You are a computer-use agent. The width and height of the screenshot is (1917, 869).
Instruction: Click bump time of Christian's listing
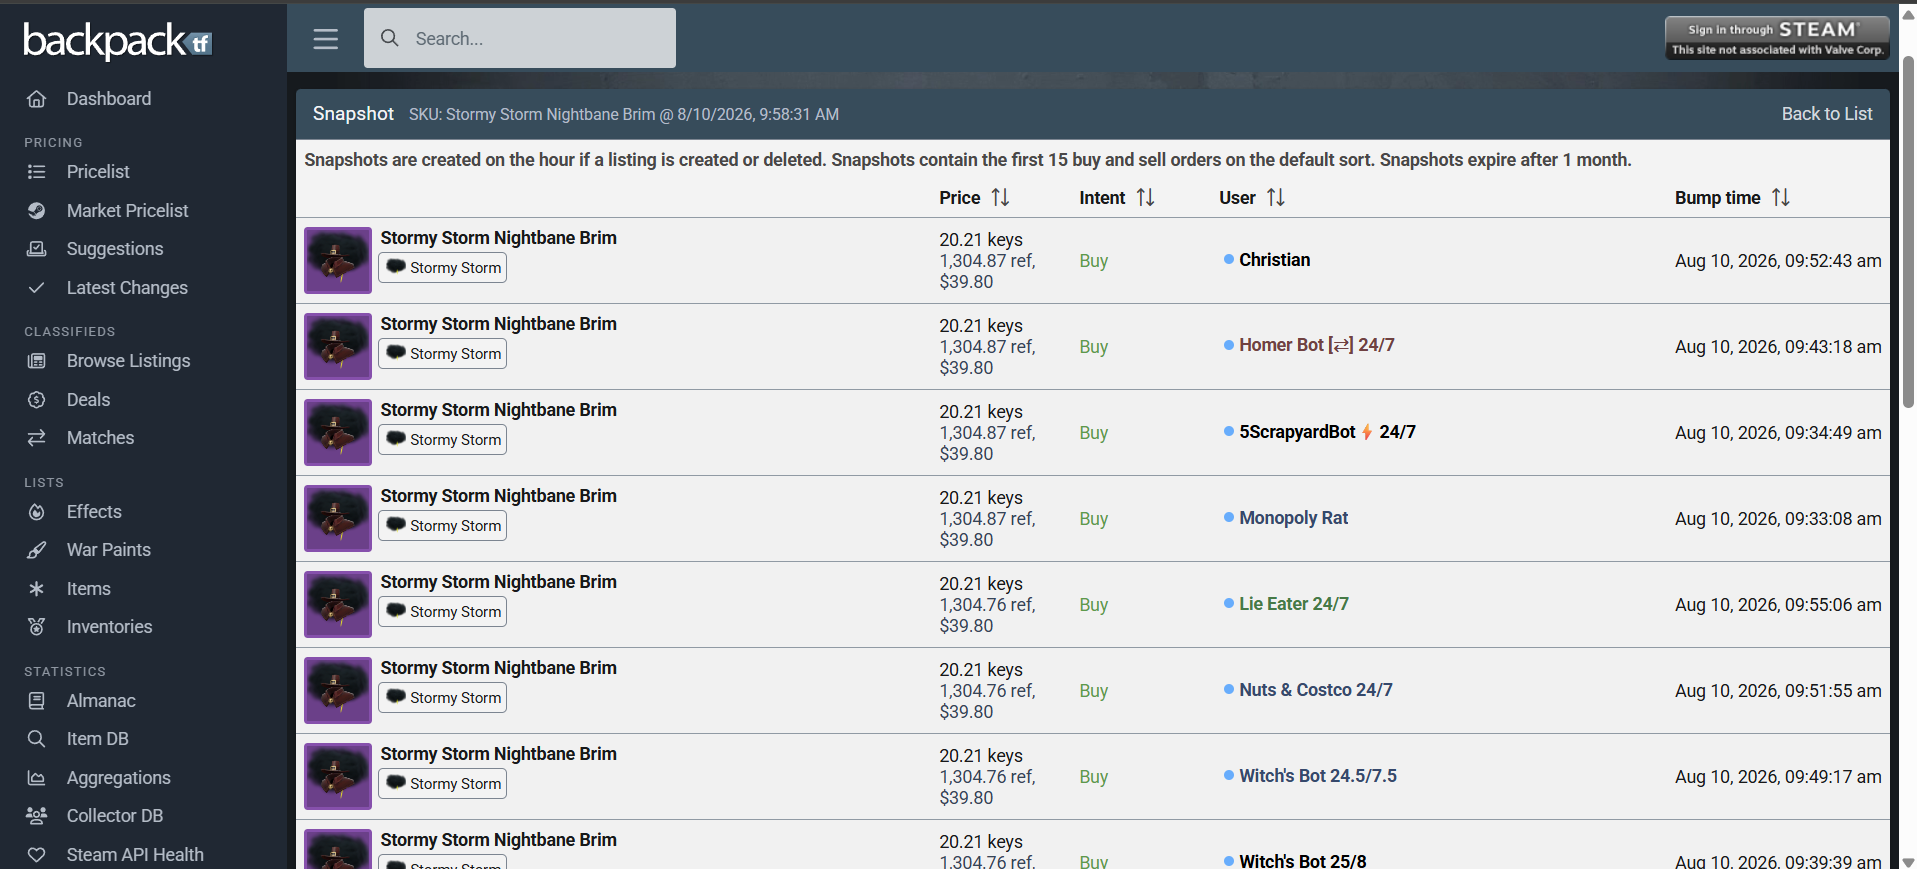click(x=1778, y=261)
